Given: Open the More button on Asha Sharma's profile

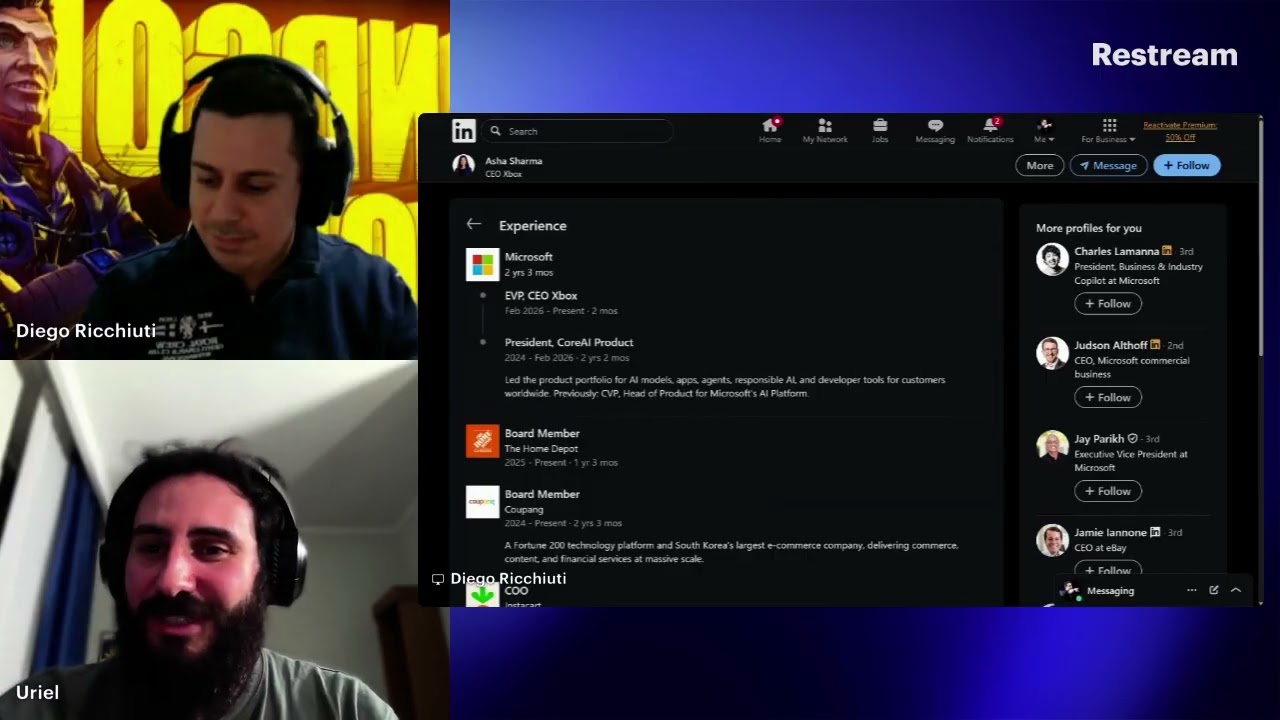Looking at the screenshot, I should pos(1040,166).
